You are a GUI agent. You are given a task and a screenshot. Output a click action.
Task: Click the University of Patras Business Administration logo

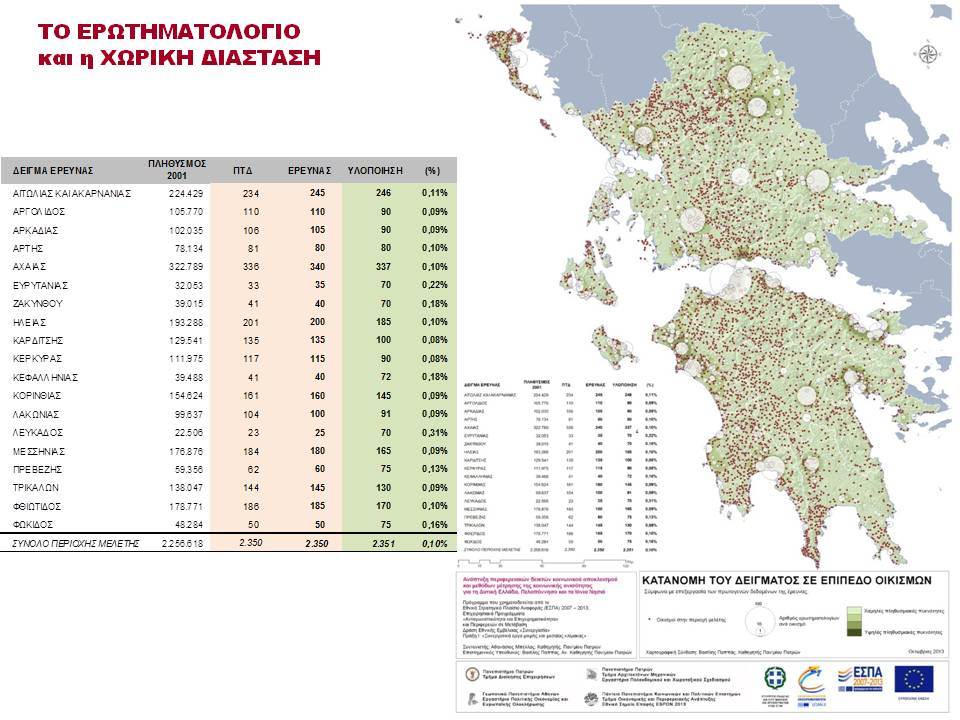(472, 675)
